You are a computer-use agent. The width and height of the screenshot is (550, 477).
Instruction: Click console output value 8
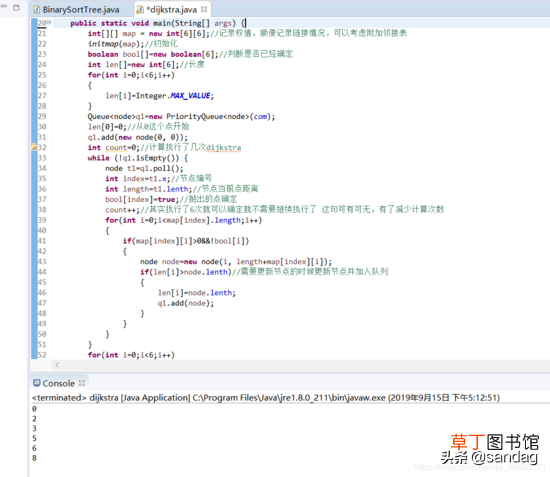(x=34, y=458)
